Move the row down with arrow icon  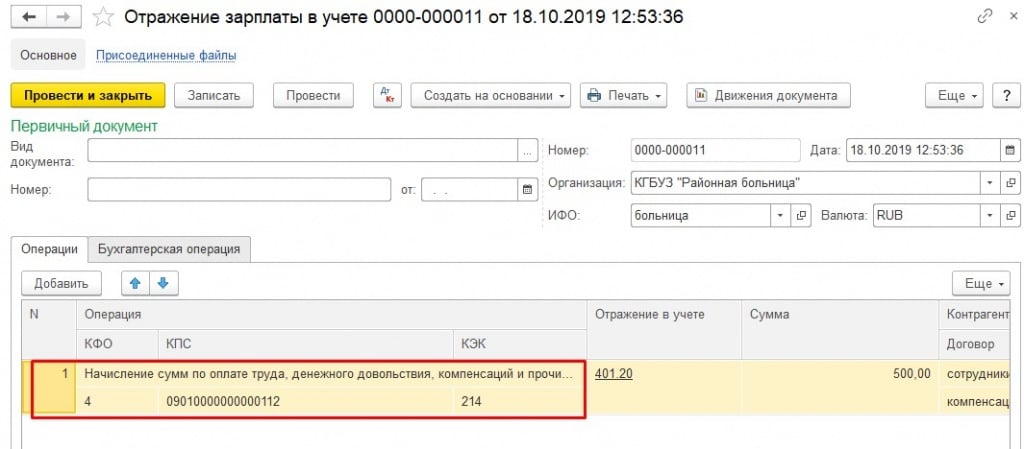[161, 283]
